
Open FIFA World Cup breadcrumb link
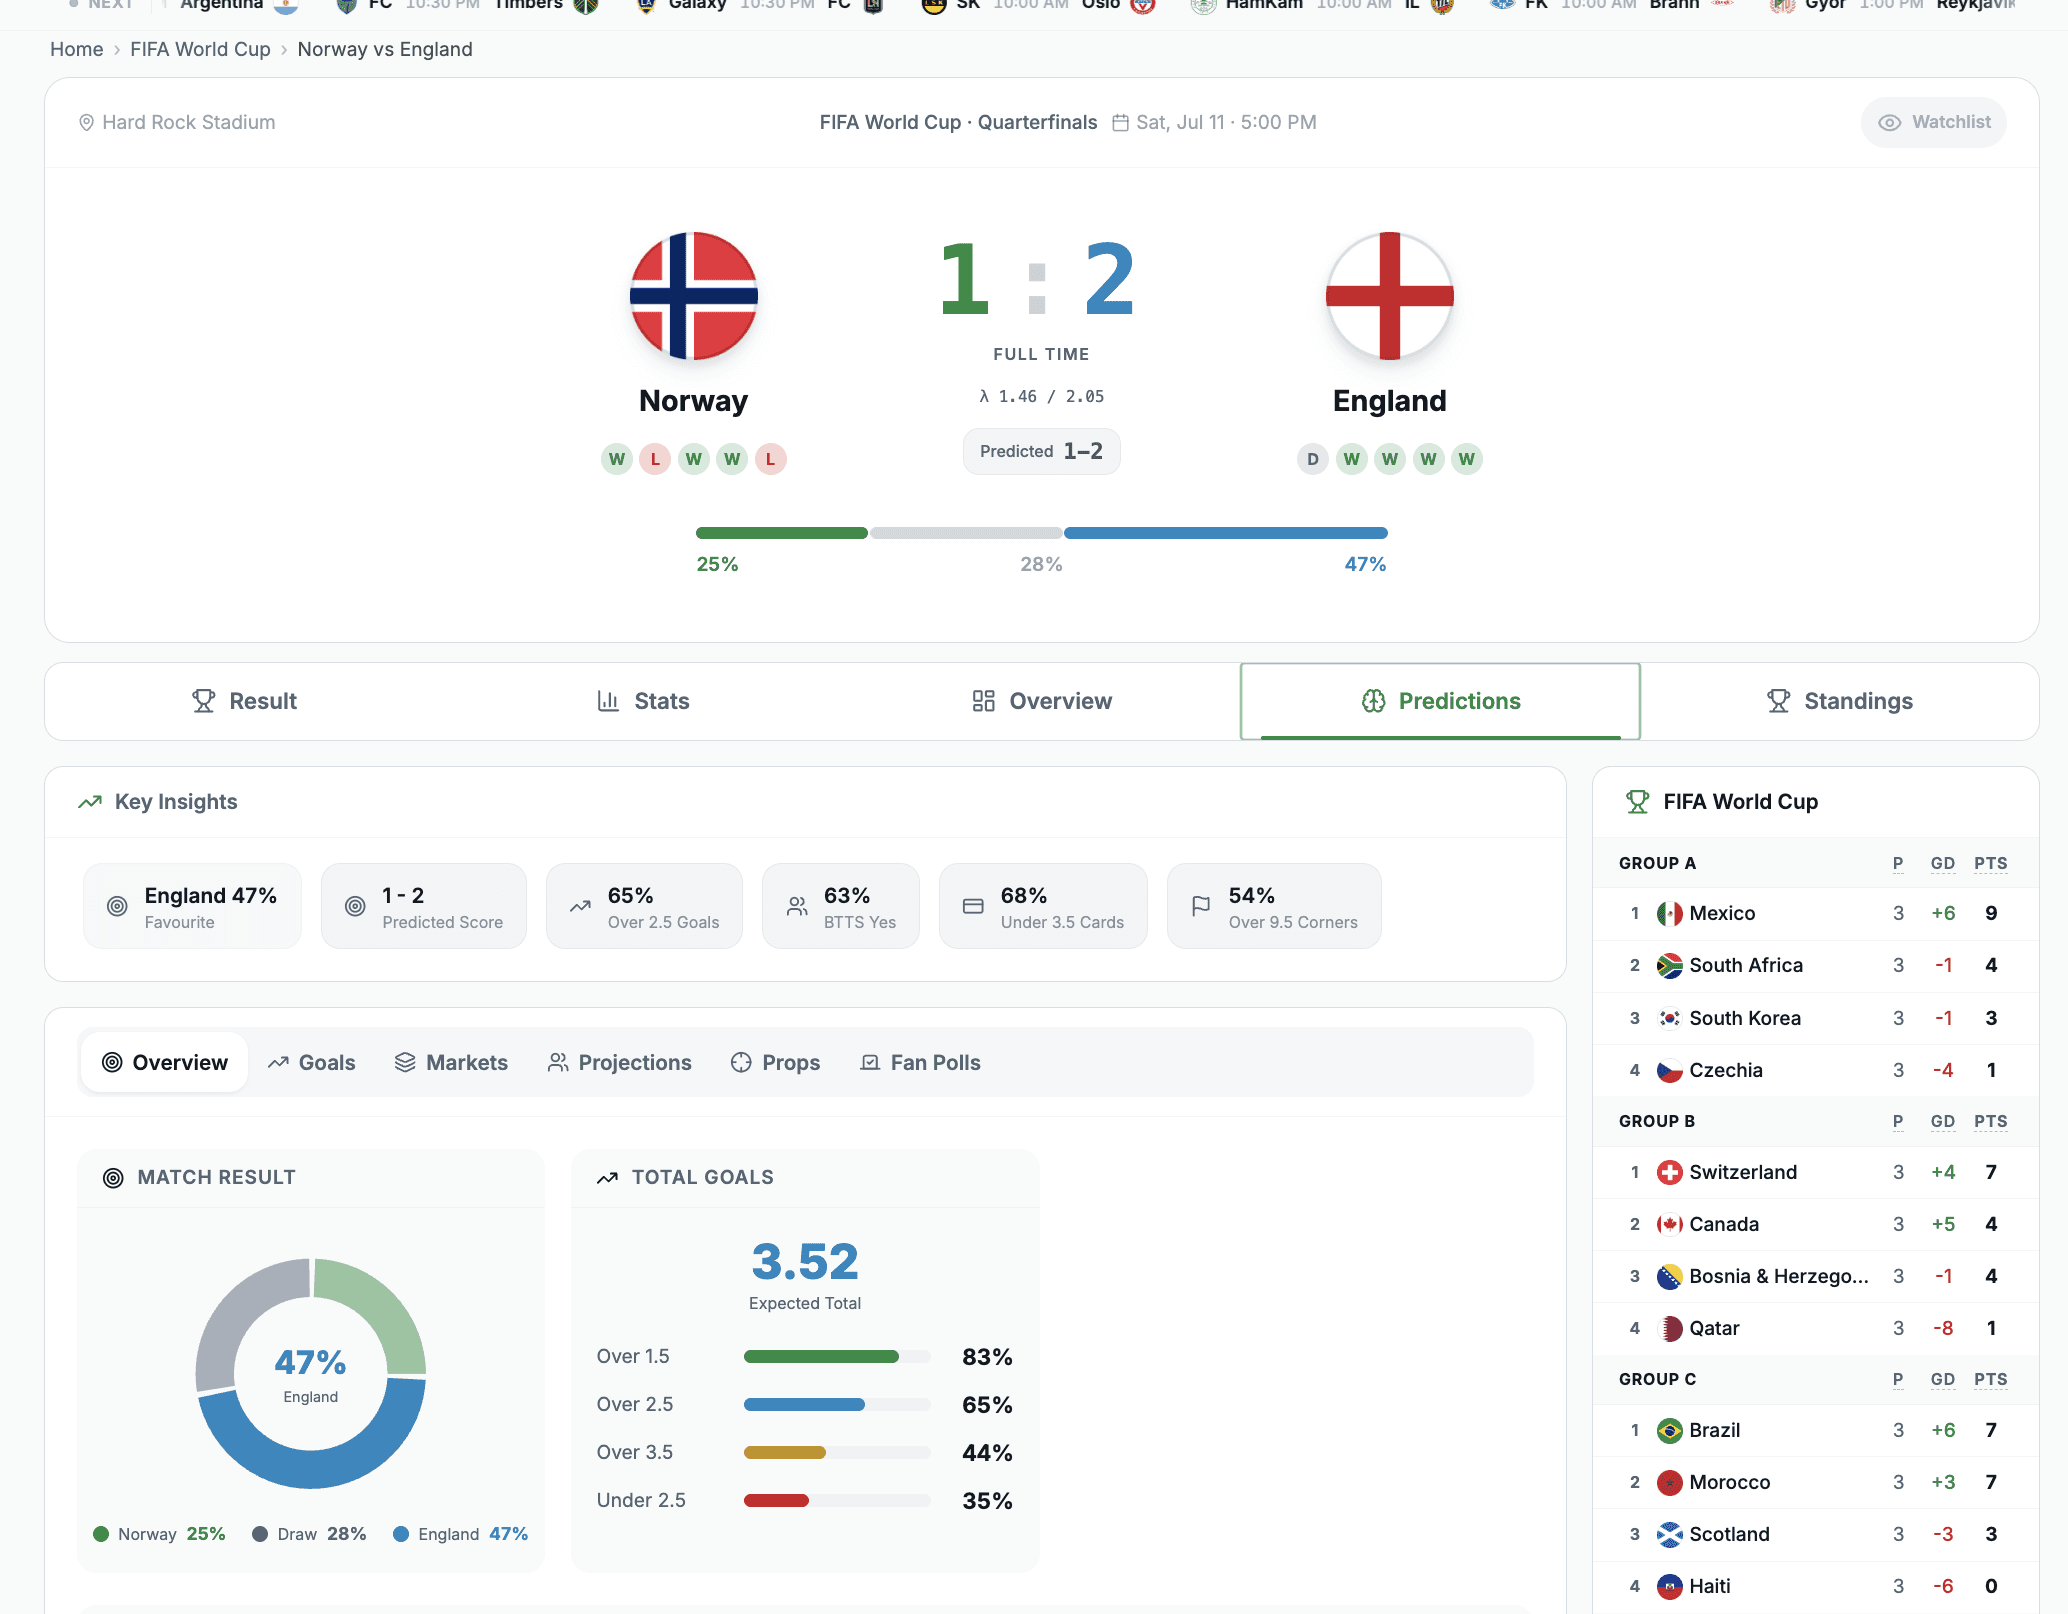coord(200,49)
